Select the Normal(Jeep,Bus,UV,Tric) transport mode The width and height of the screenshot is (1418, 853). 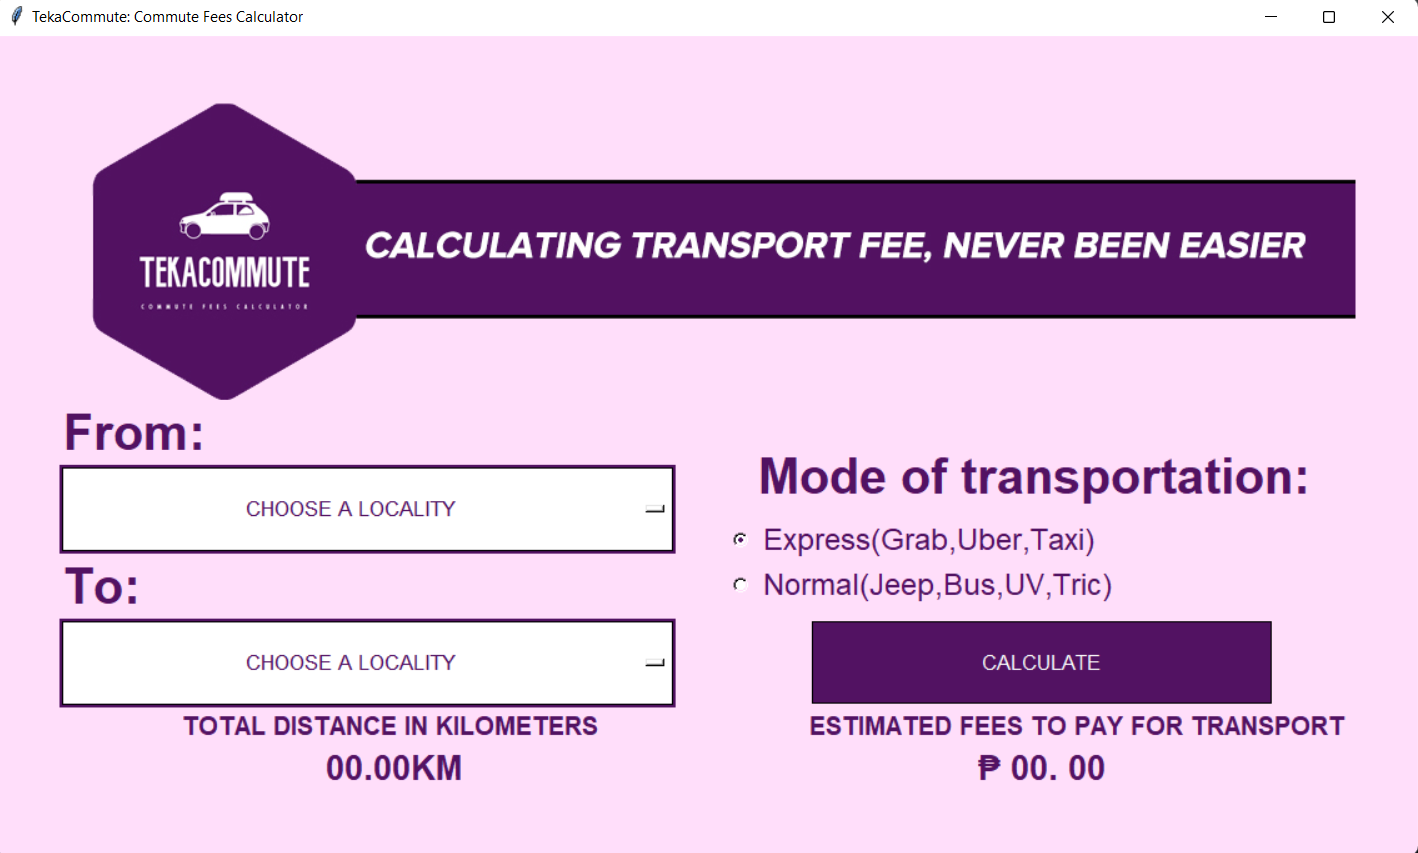pyautogui.click(x=937, y=584)
